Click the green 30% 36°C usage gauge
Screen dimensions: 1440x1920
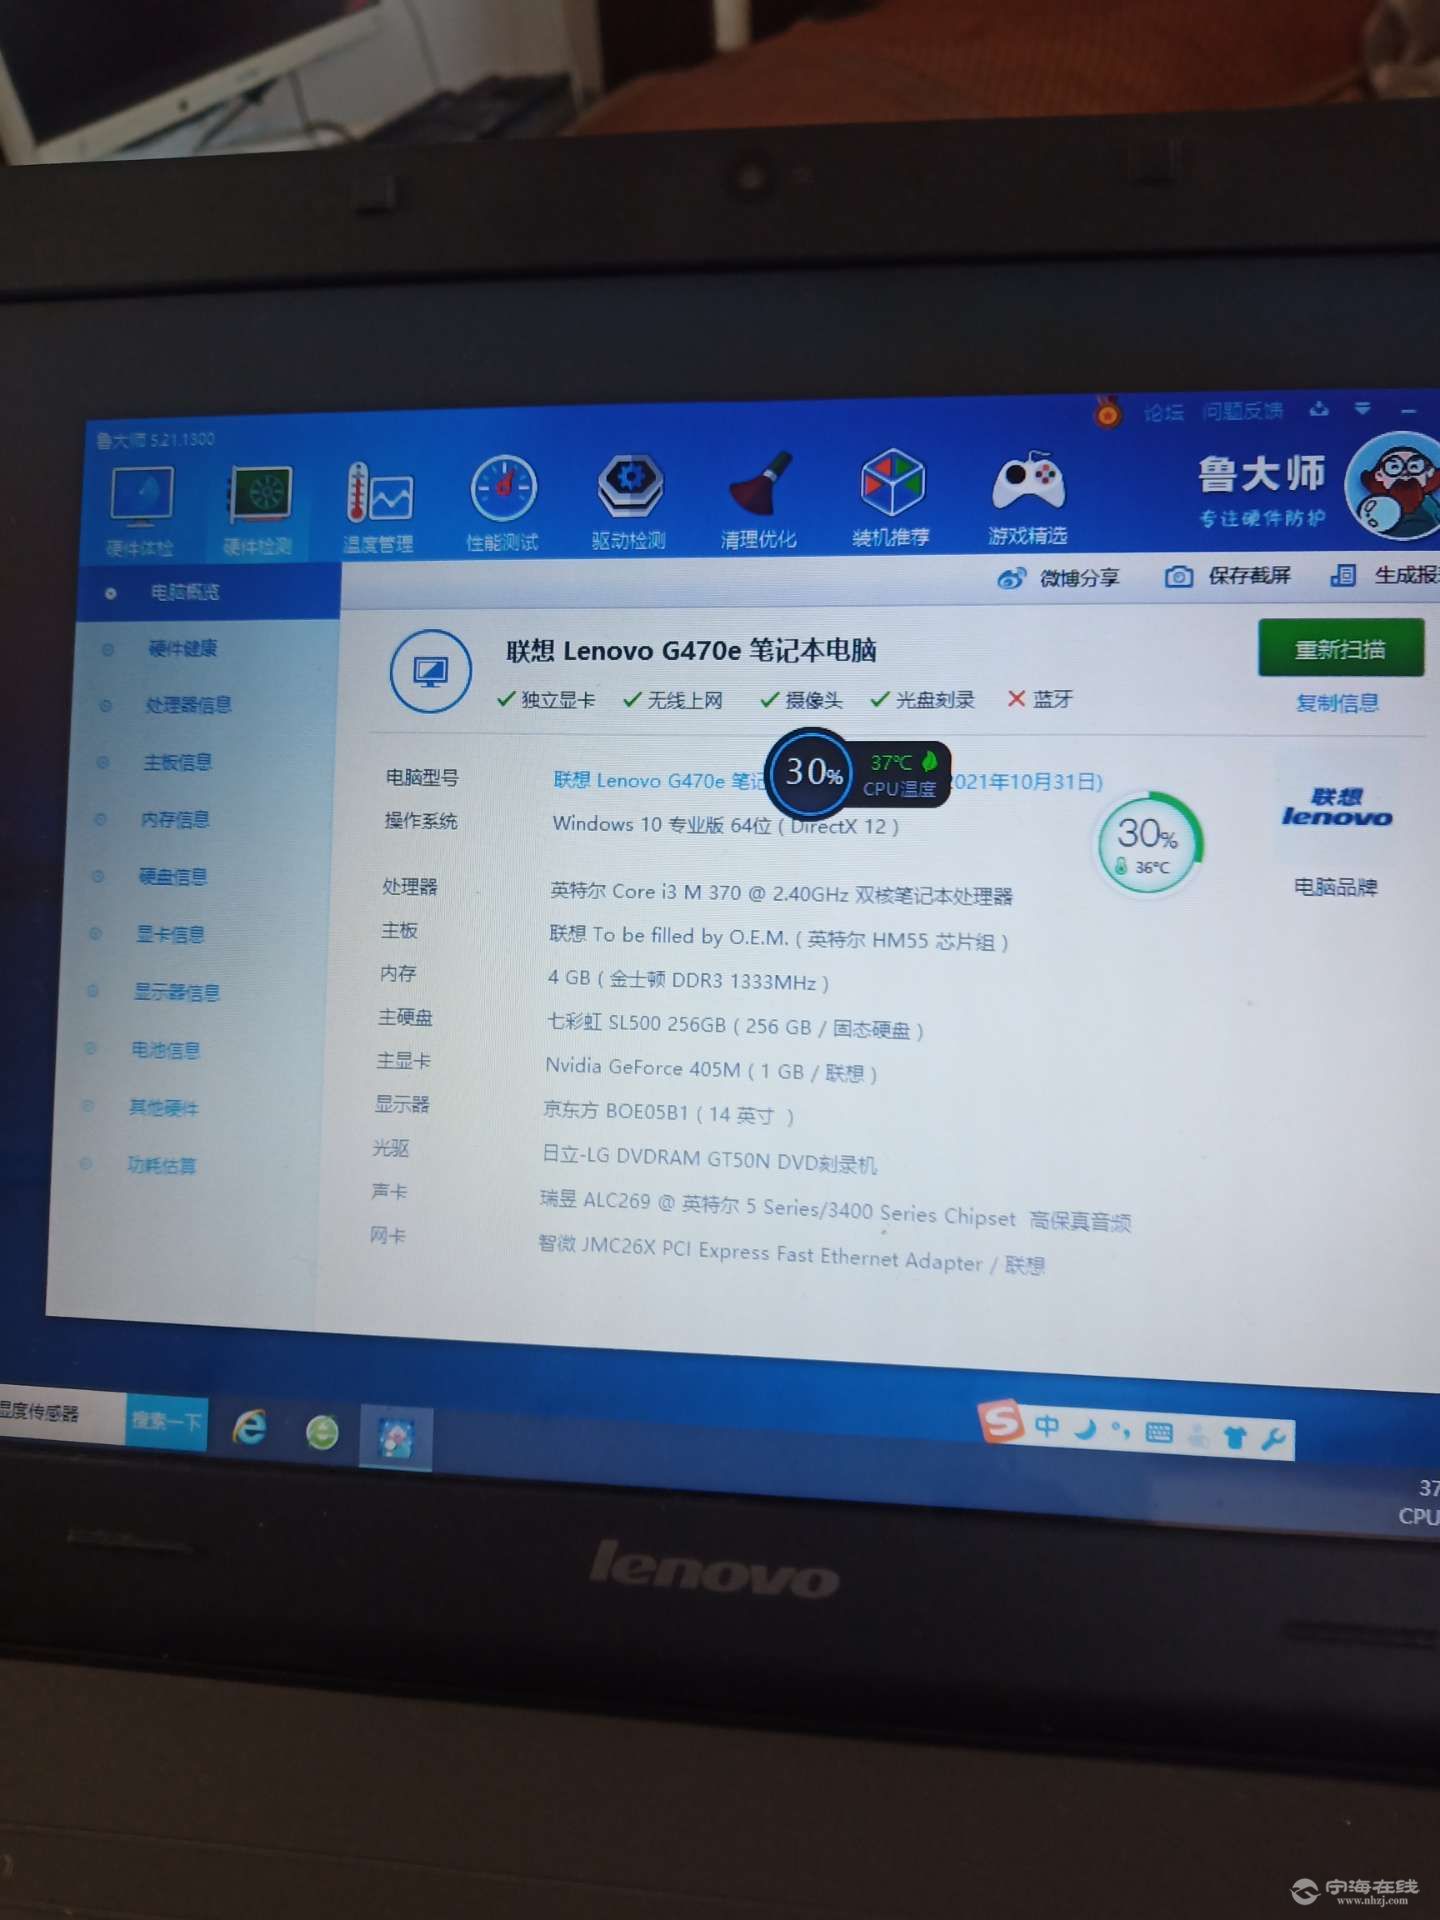pos(1148,843)
